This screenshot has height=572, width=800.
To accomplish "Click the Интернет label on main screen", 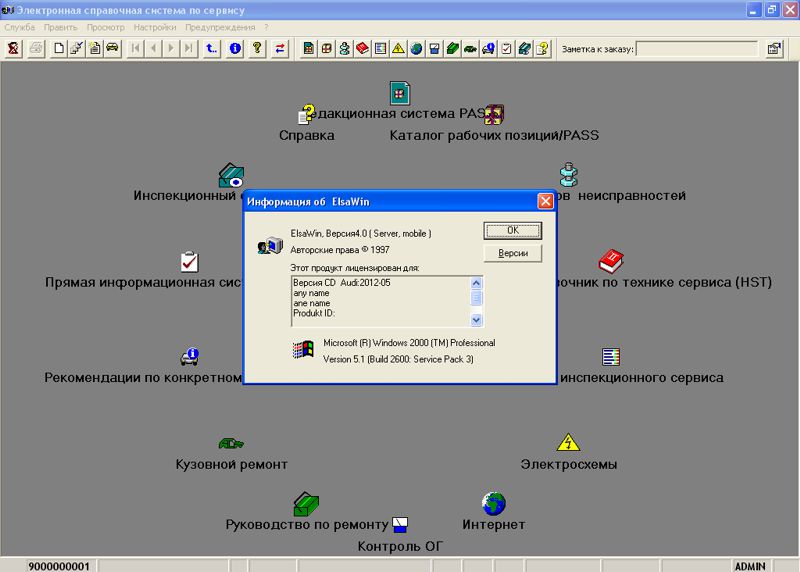I will (x=493, y=524).
